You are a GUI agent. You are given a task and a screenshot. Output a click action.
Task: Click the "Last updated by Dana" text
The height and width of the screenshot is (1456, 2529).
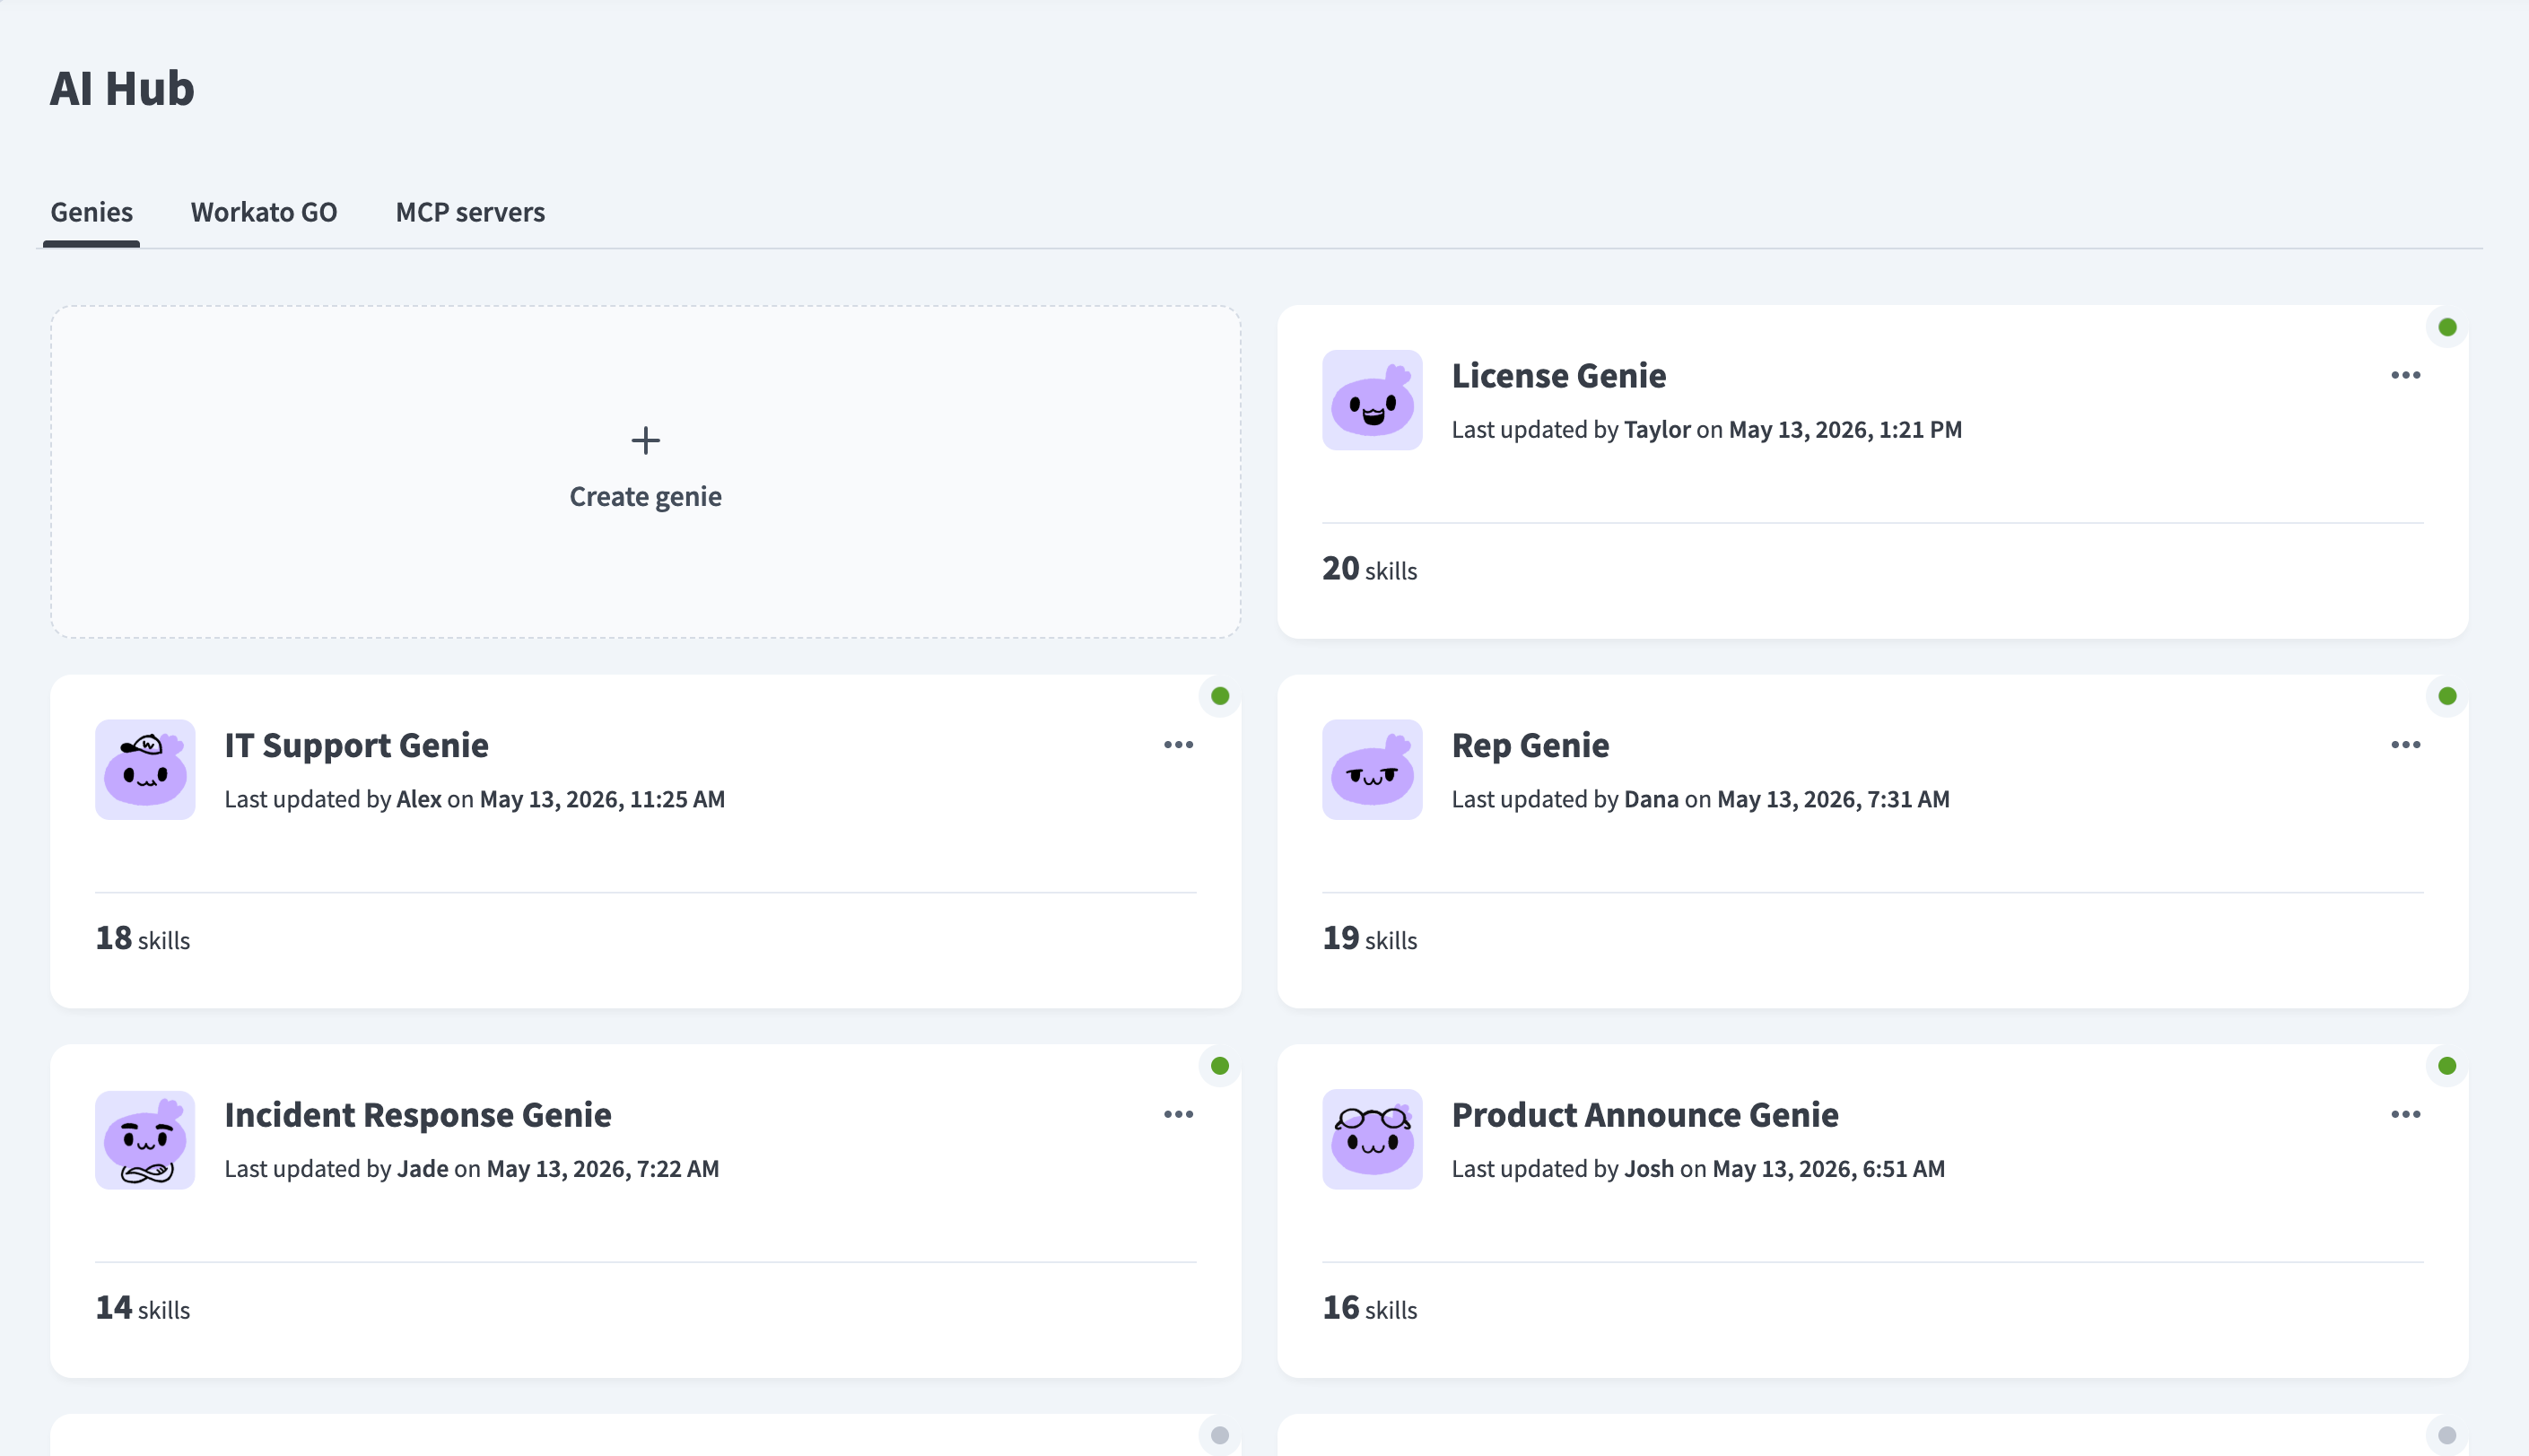[x=1565, y=800]
